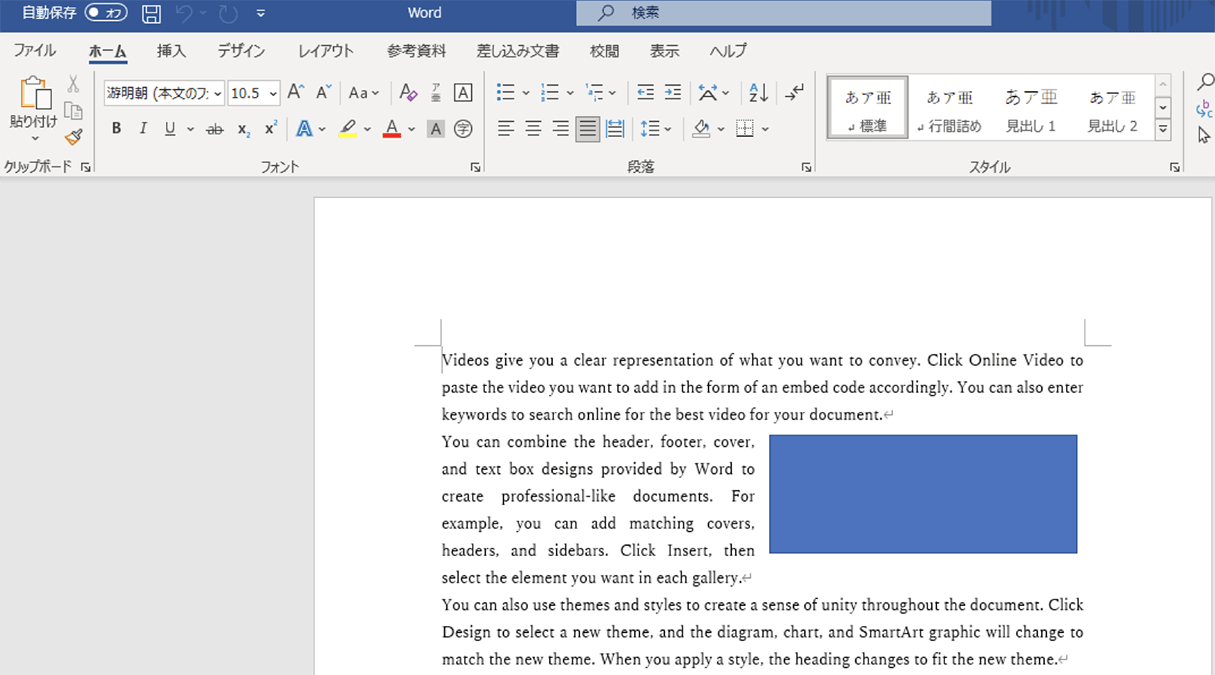Click the format painter brush icon
The width and height of the screenshot is (1215, 675).
(x=73, y=137)
